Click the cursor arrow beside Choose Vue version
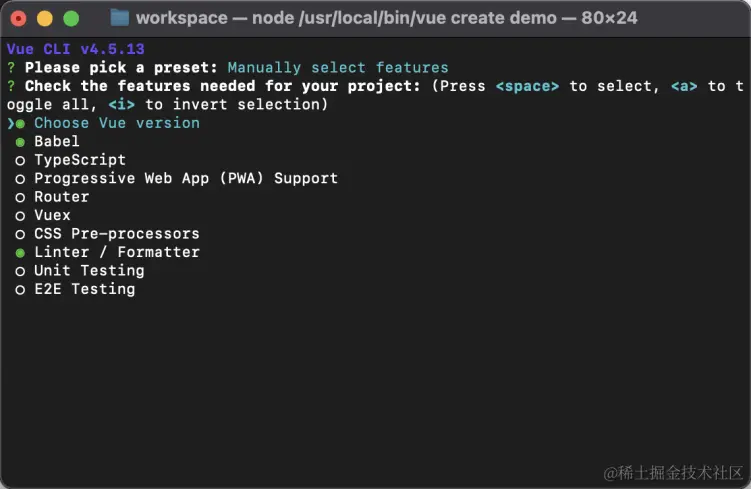The width and height of the screenshot is (751, 489). (x=11, y=124)
